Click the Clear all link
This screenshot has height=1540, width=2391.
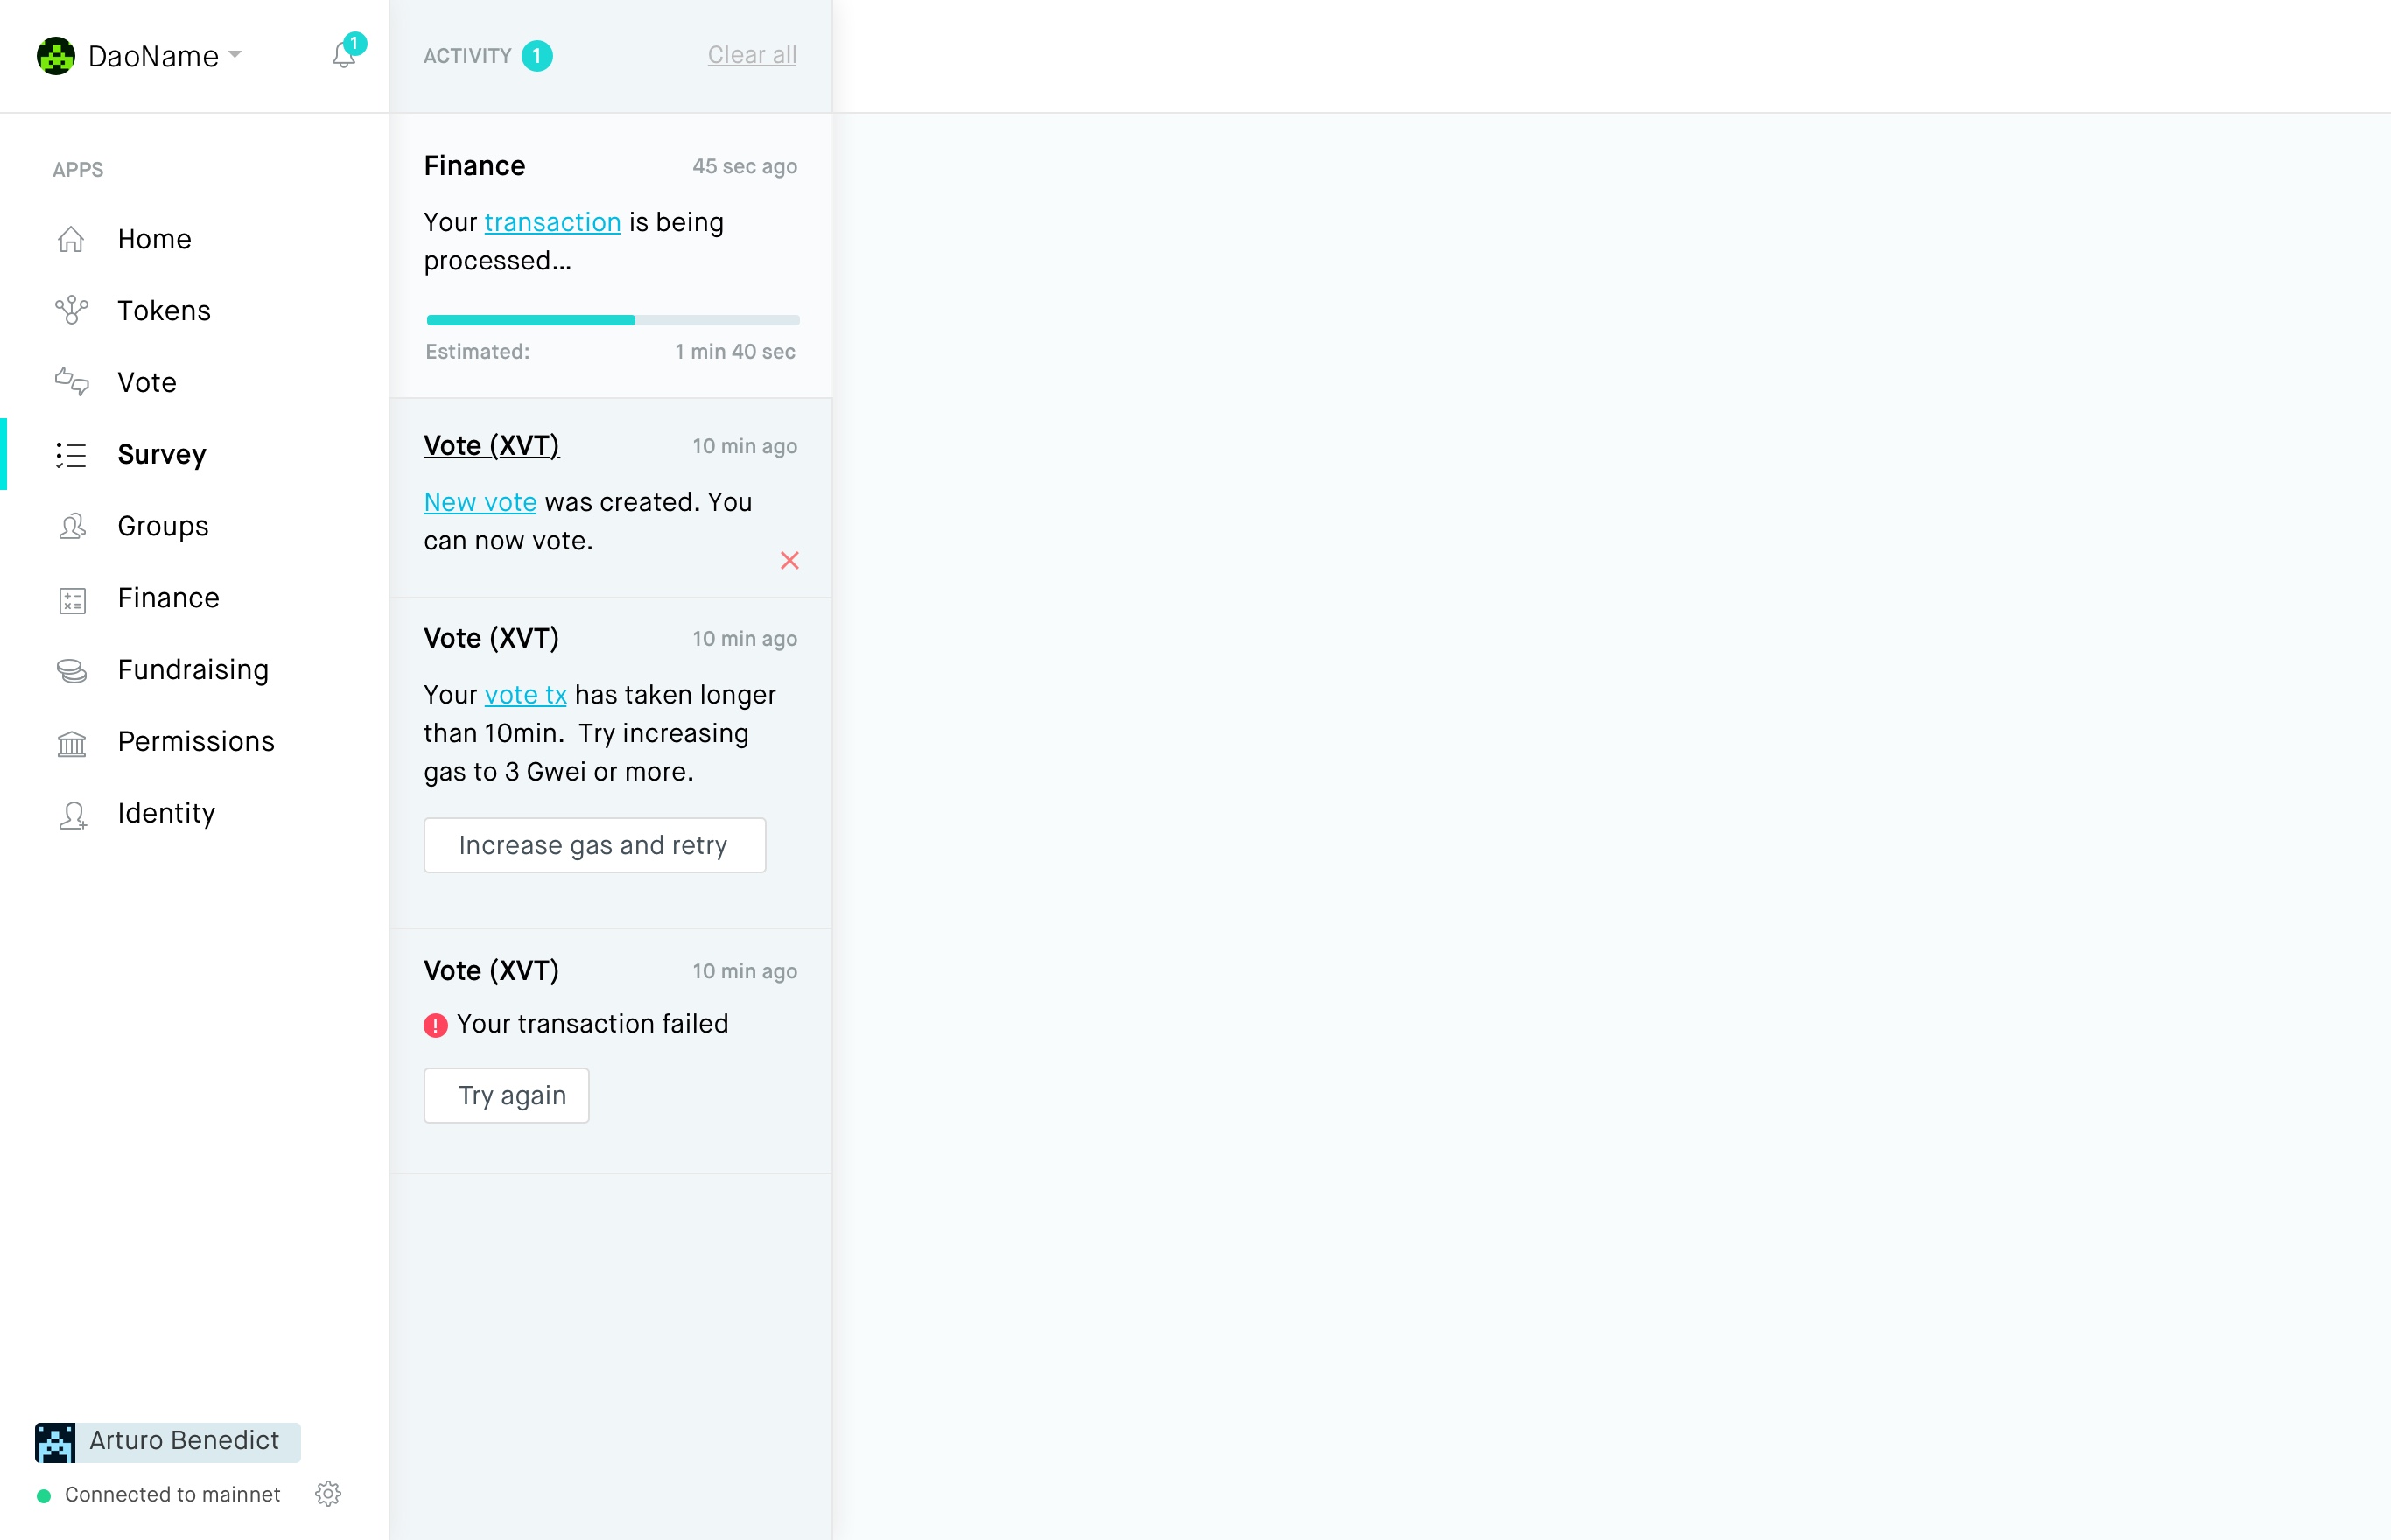point(752,55)
